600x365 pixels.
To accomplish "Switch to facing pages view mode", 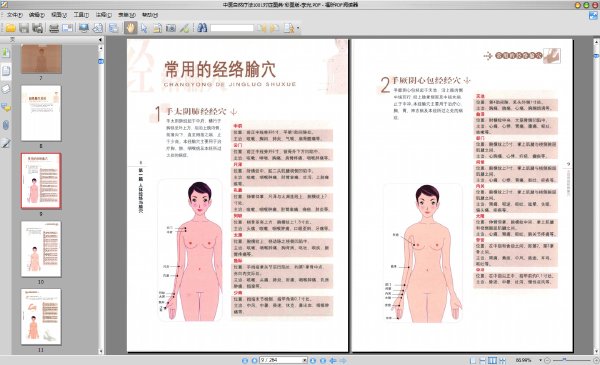I will click(x=492, y=360).
